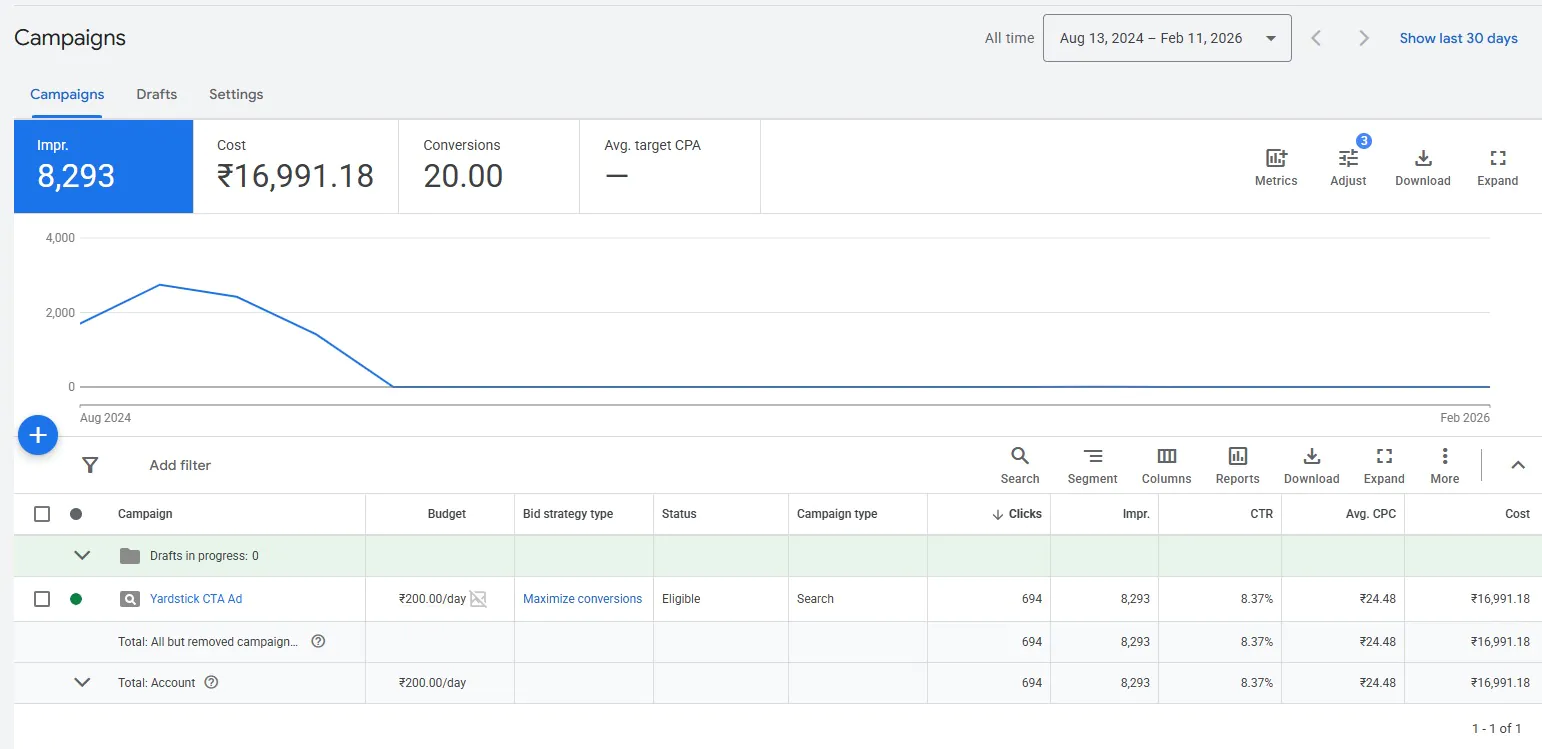The height and width of the screenshot is (749, 1542).
Task: Sort by Bid strategy type column header
Action: pos(568,514)
